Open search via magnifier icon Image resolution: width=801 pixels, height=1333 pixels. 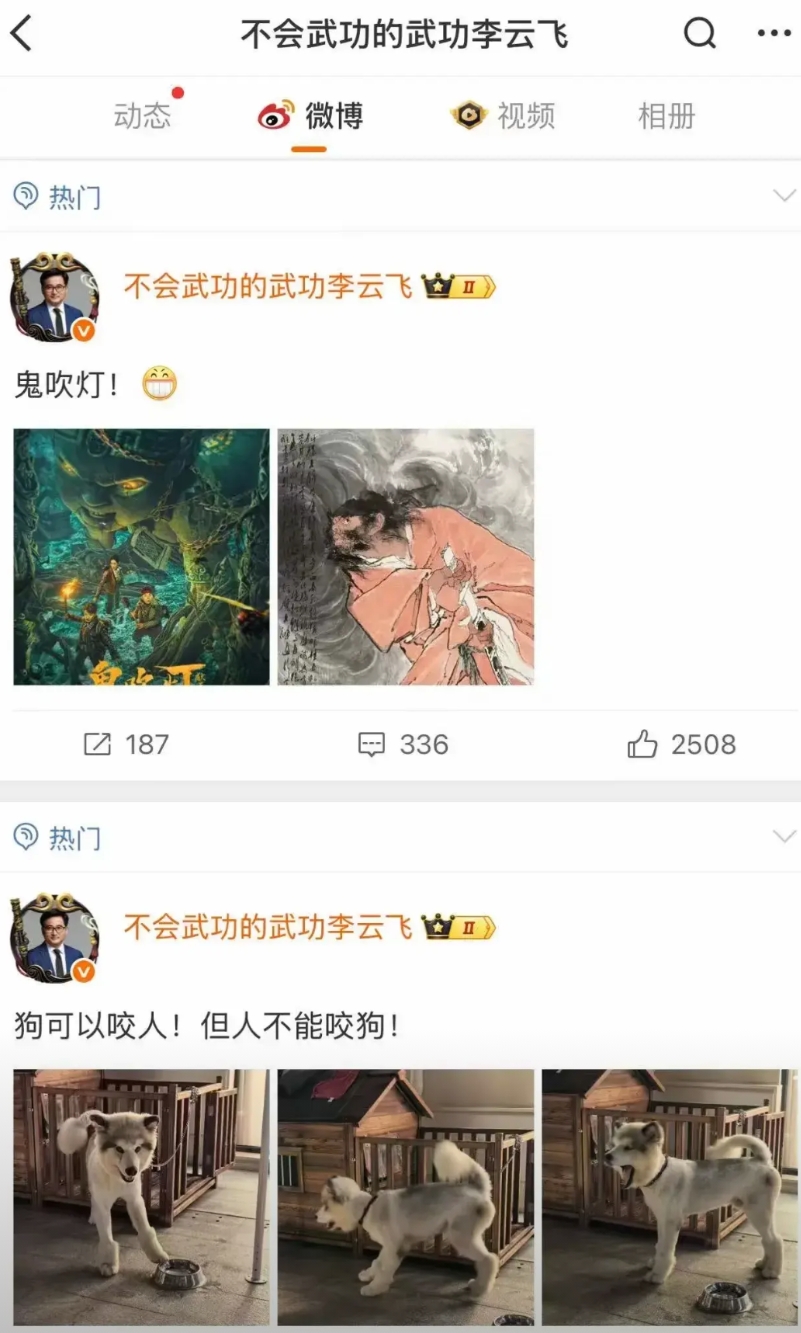(700, 34)
